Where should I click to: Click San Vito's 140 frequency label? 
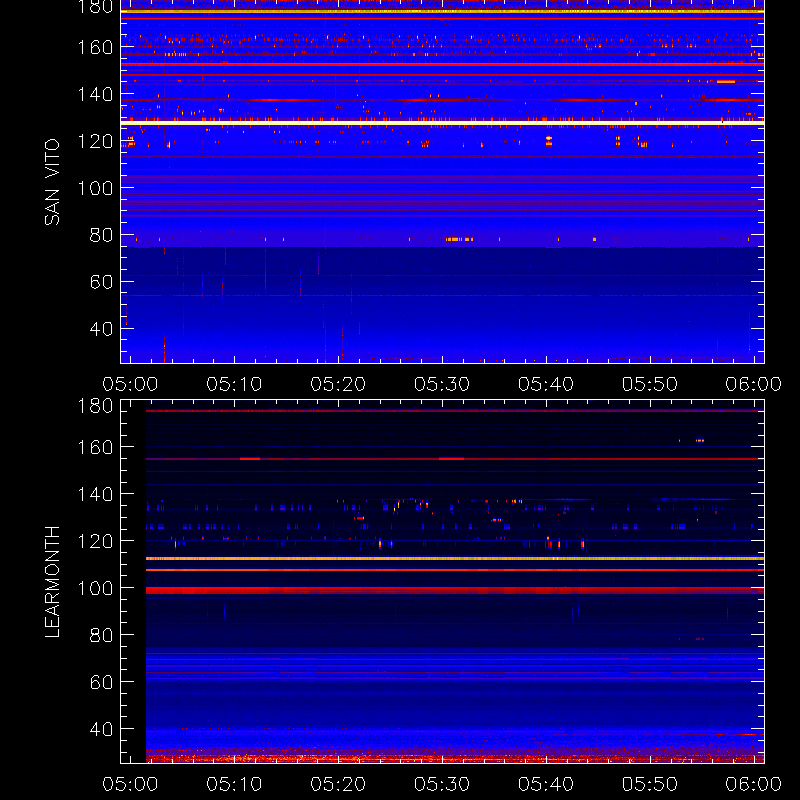click(95, 94)
